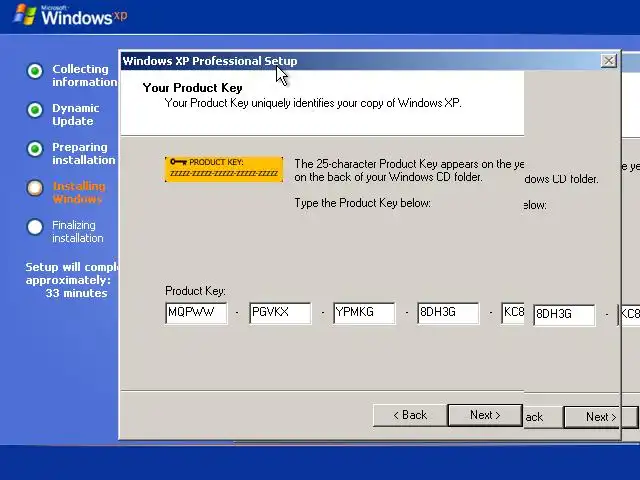Click the "Dynamic Update" step label

[x=76, y=114]
